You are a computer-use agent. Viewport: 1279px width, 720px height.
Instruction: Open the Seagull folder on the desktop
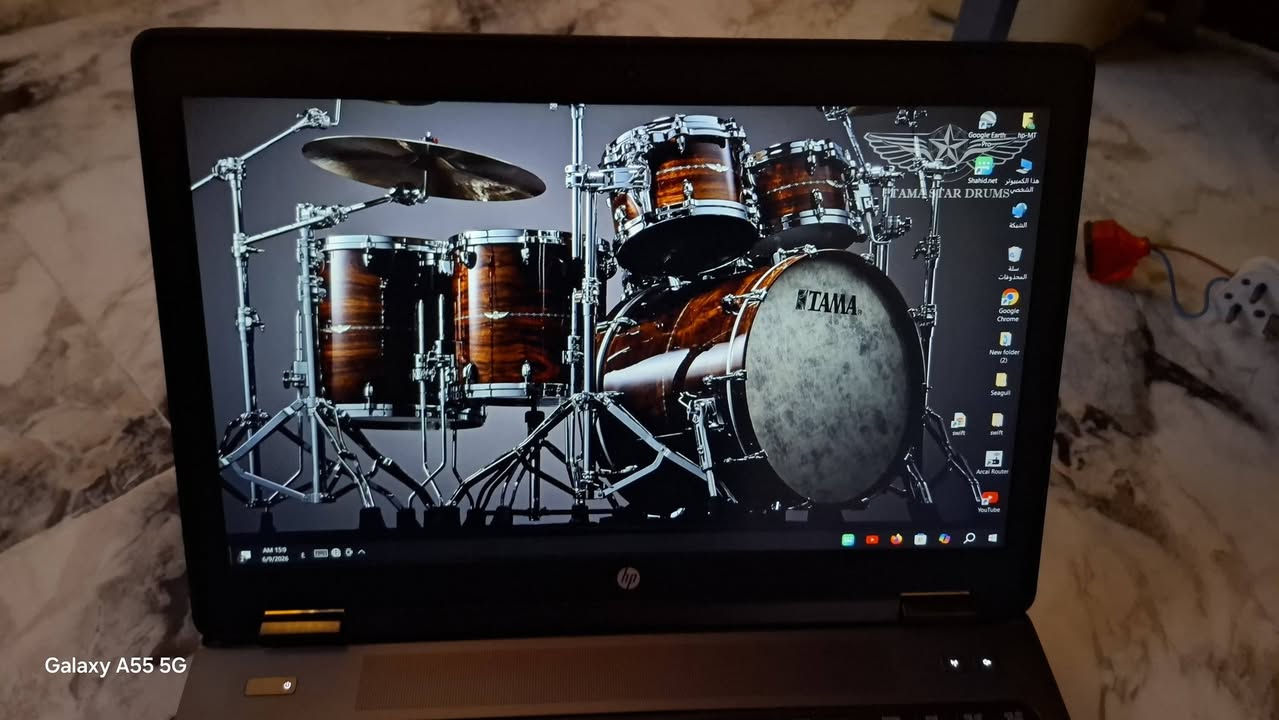coord(999,385)
